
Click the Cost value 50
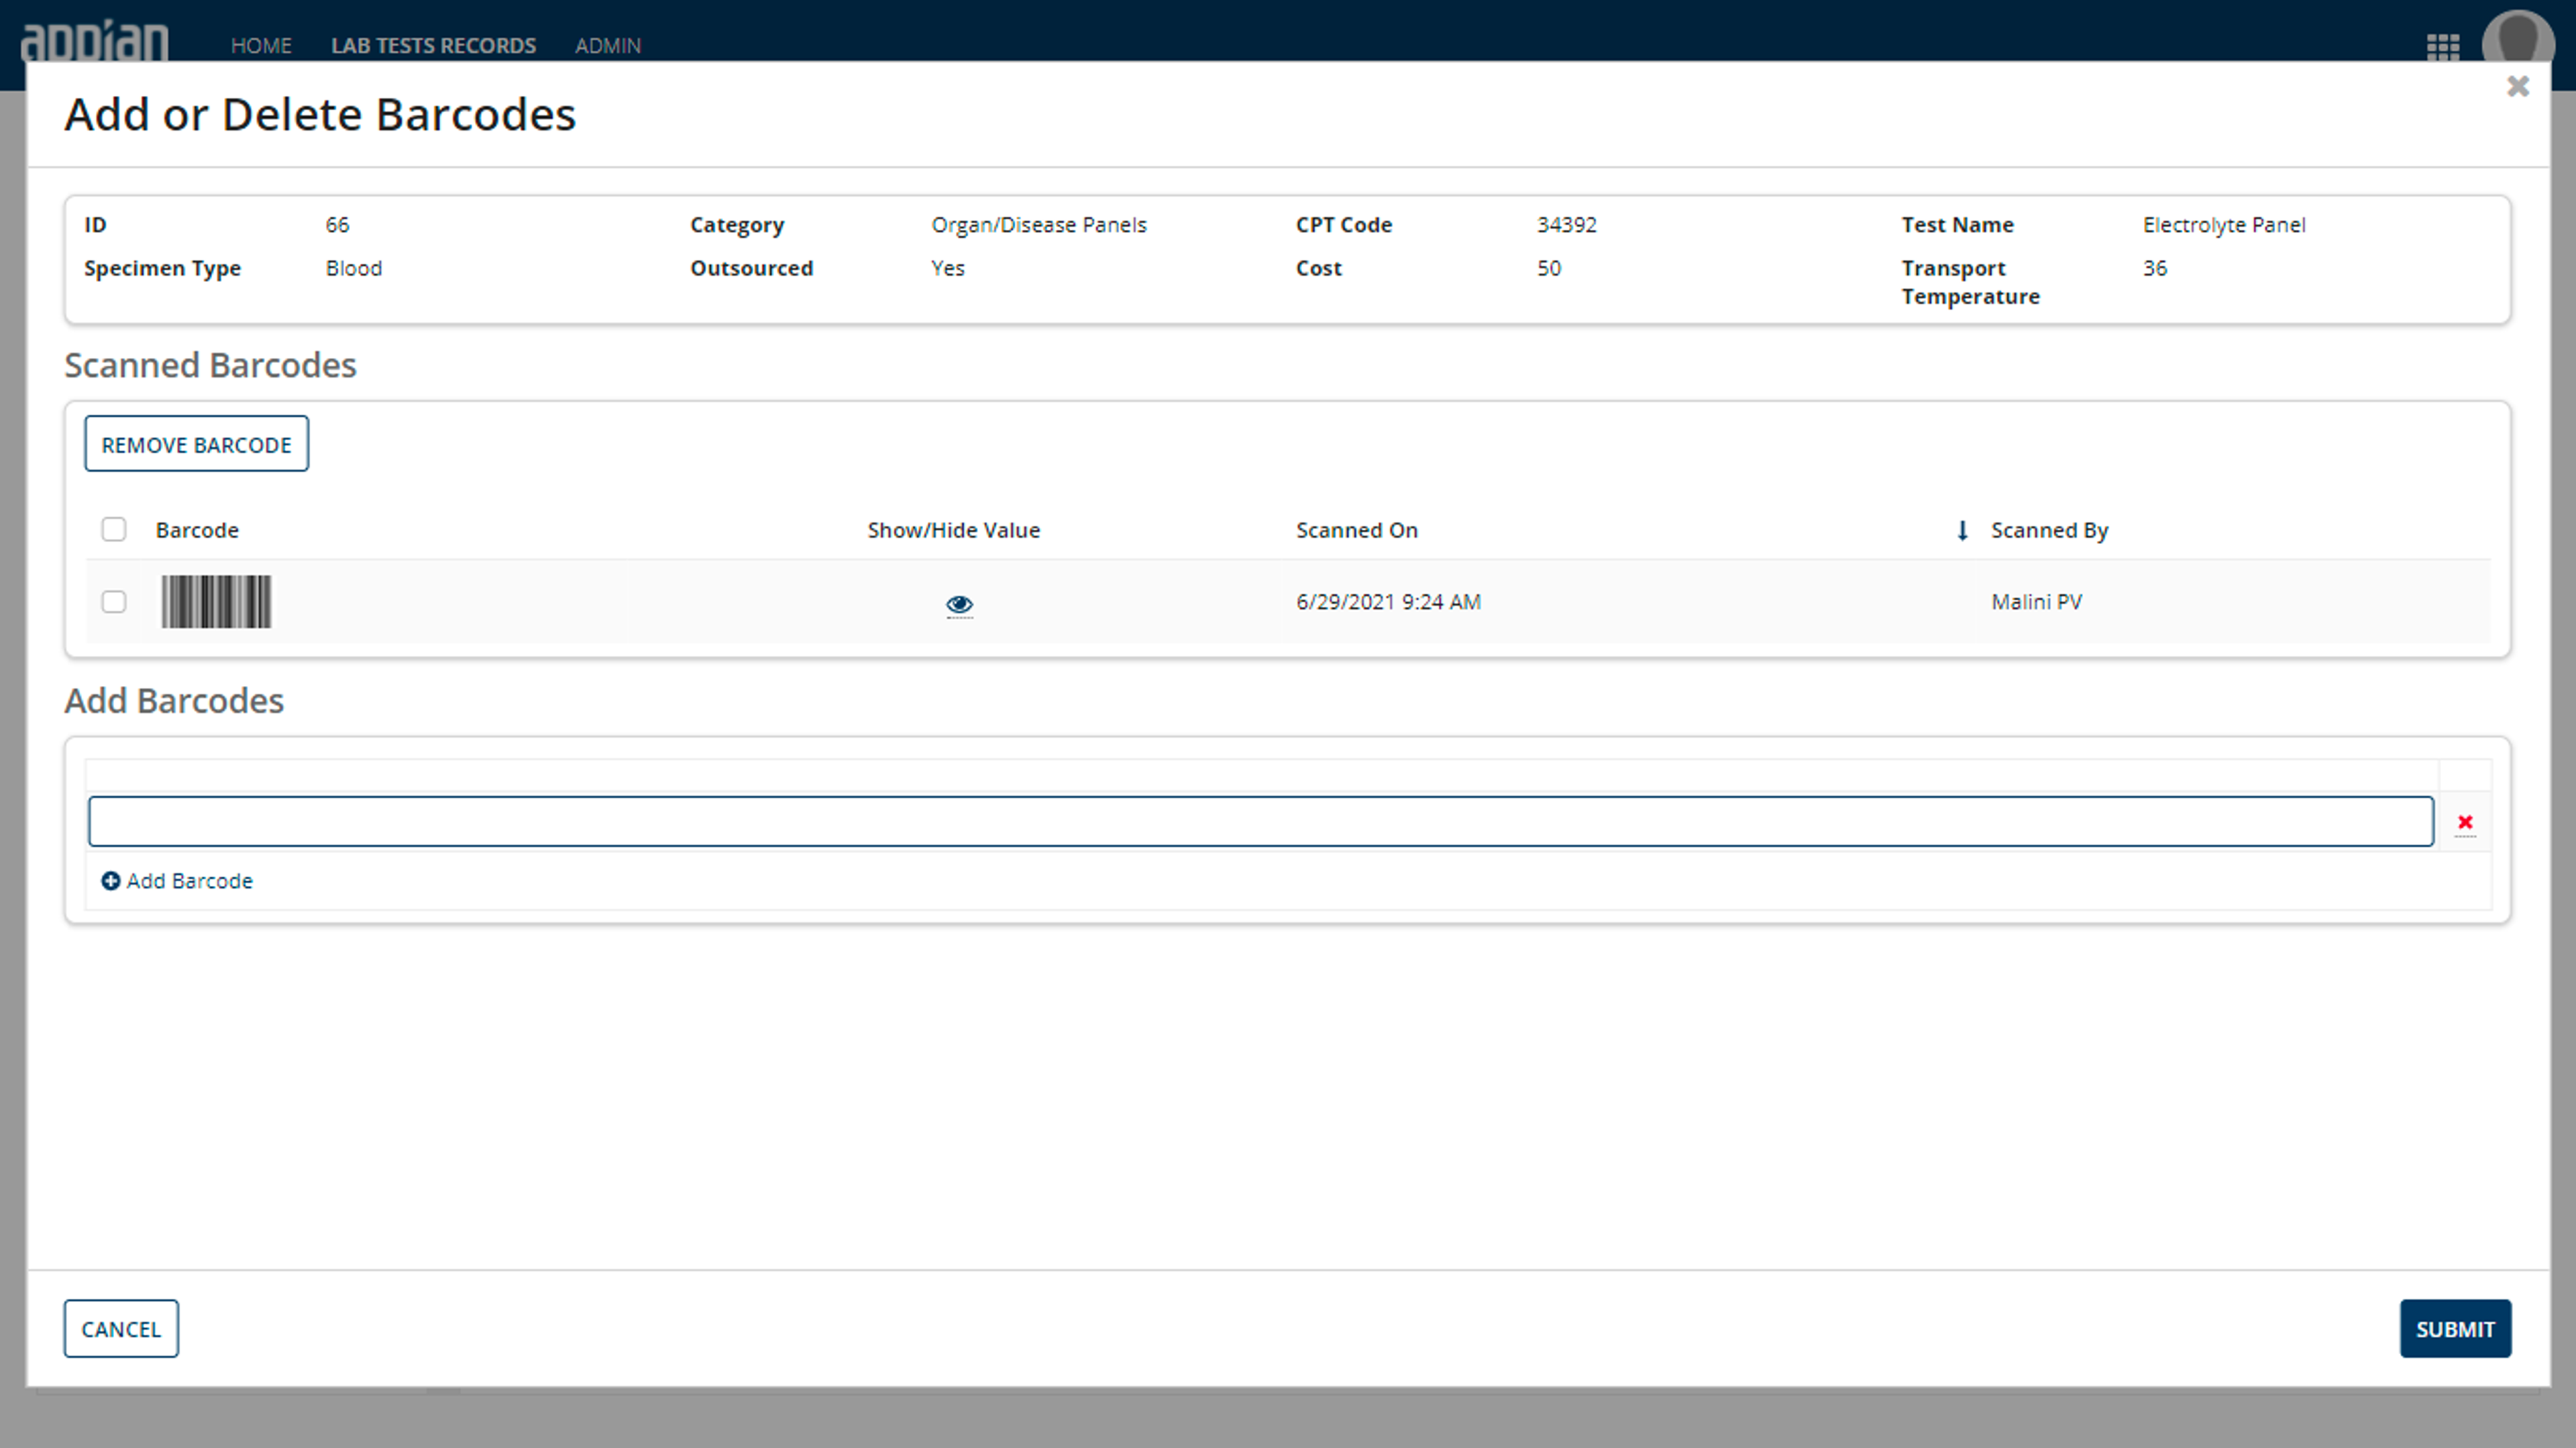(x=1548, y=268)
